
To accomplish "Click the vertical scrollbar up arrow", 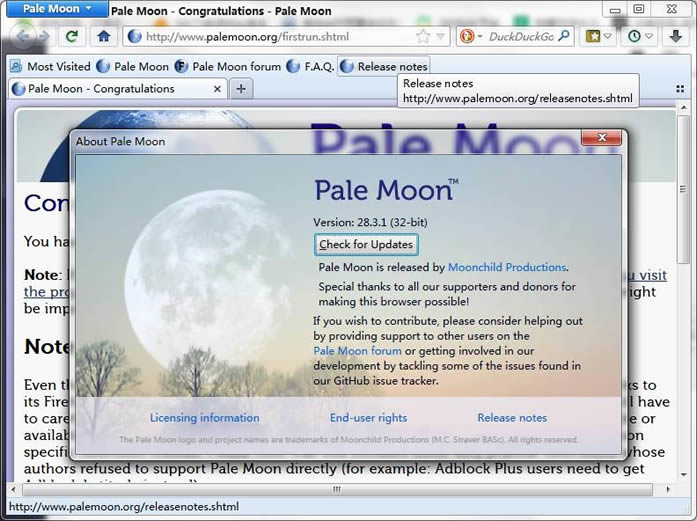I will pyautogui.click(x=683, y=107).
